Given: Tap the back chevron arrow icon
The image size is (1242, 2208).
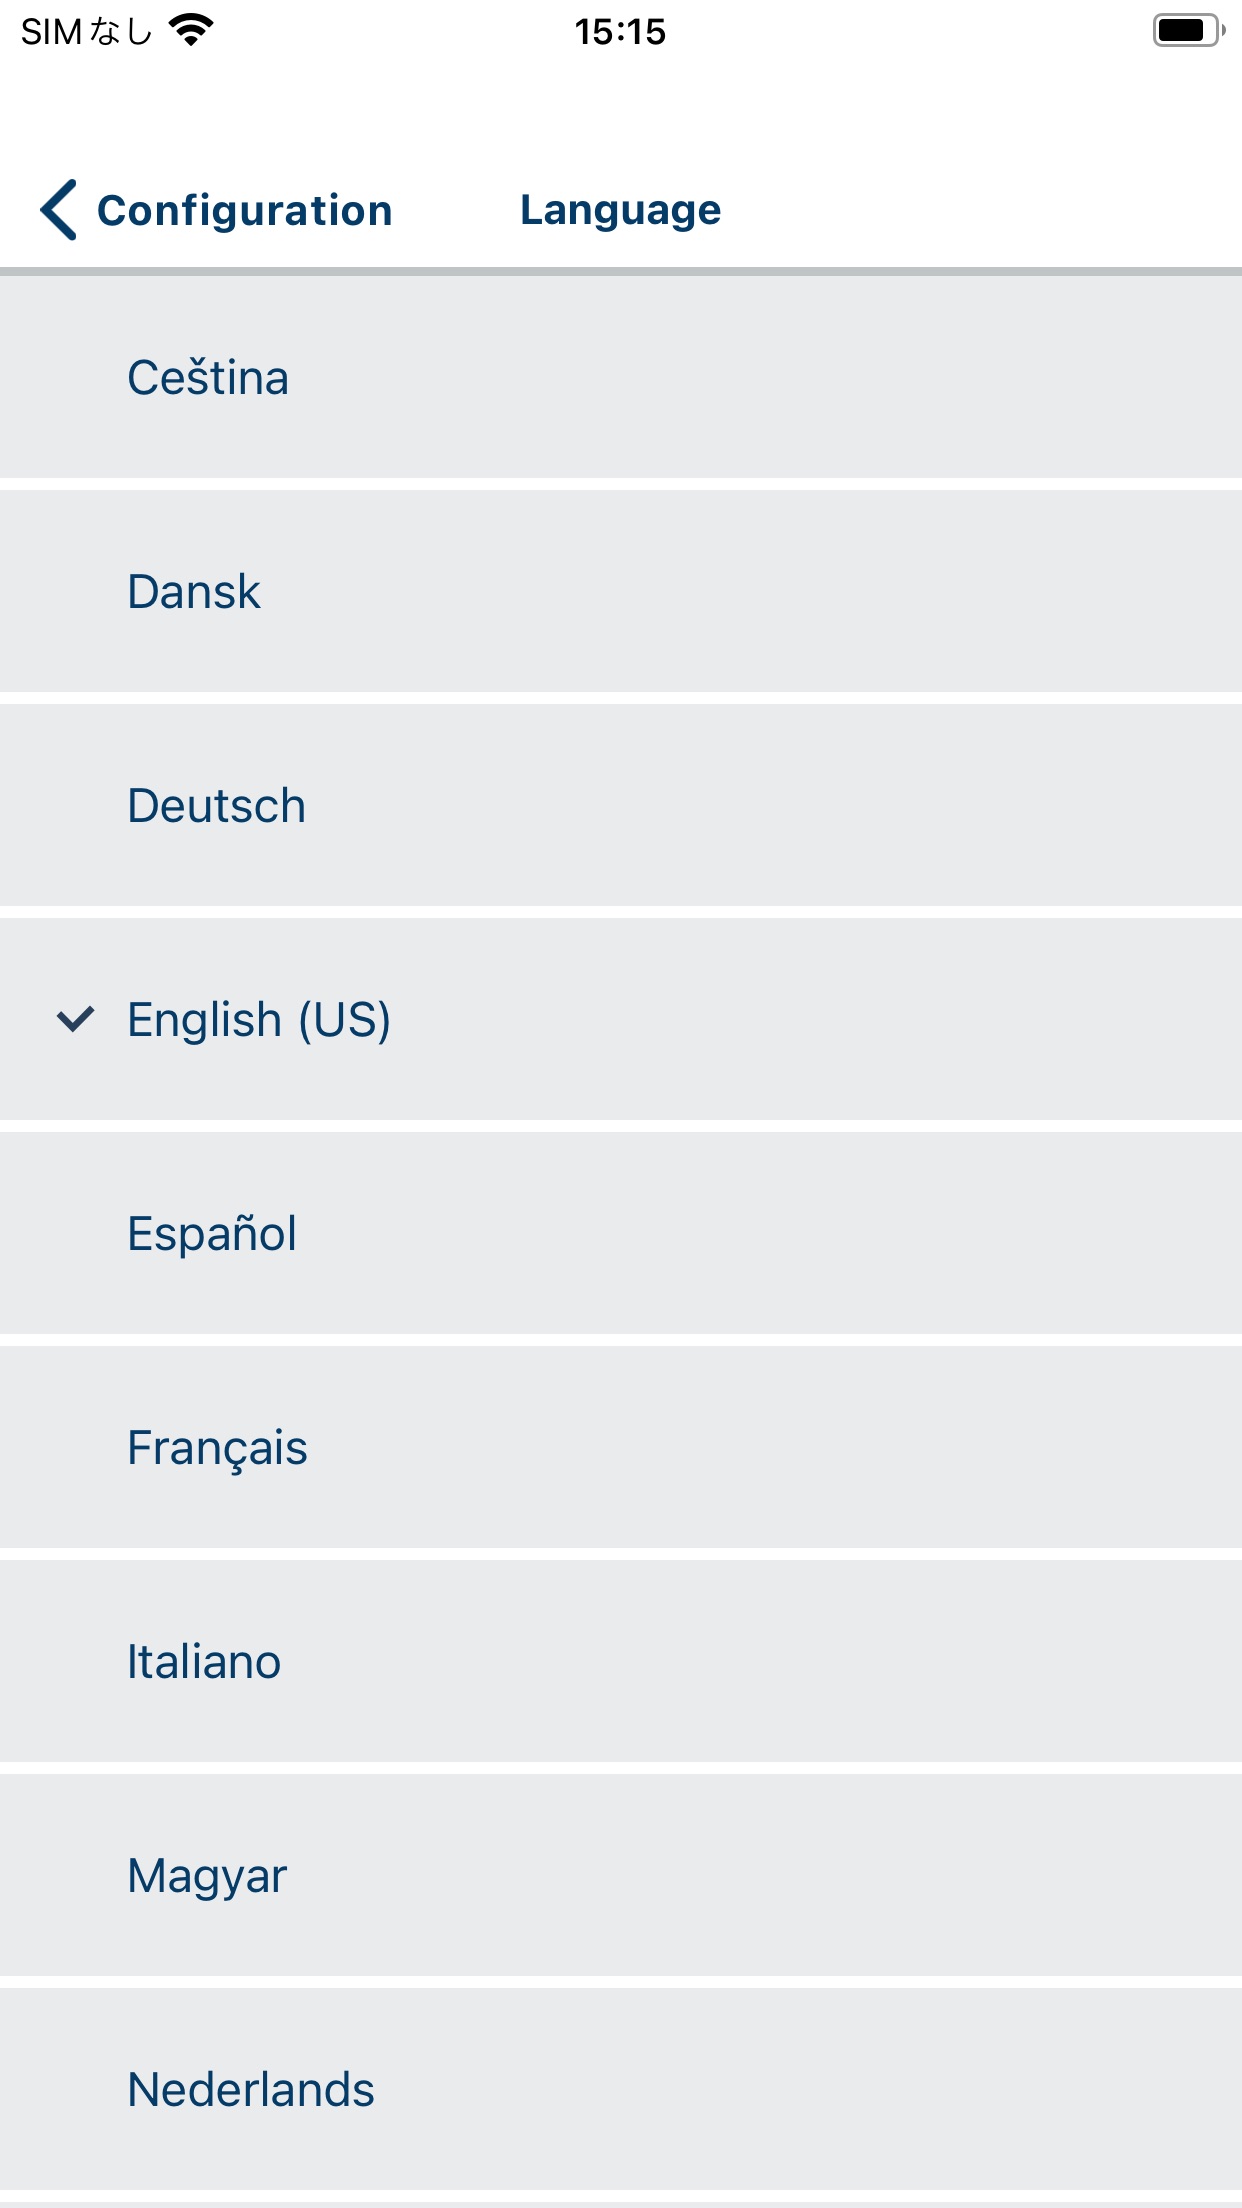Looking at the screenshot, I should [x=59, y=210].
